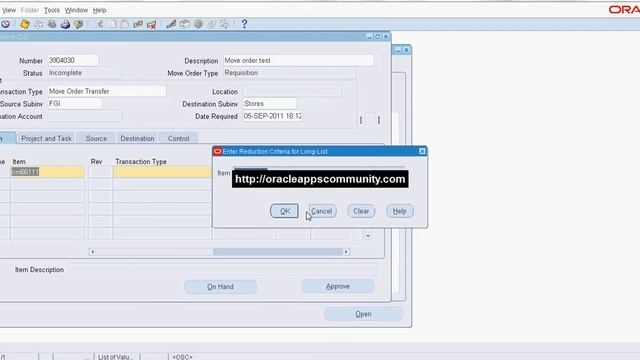
Task: Click the descriptive flexfield bracket box in header
Action: pos(369,120)
